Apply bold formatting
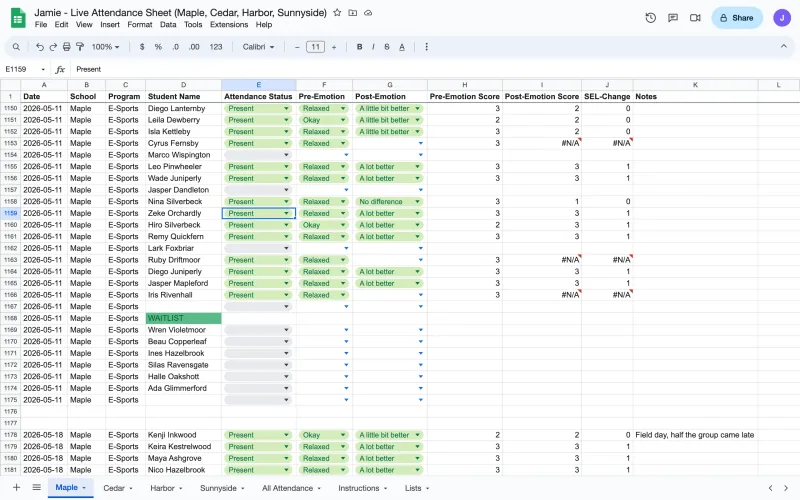Viewport: 800px width, 500px height. (x=359, y=47)
